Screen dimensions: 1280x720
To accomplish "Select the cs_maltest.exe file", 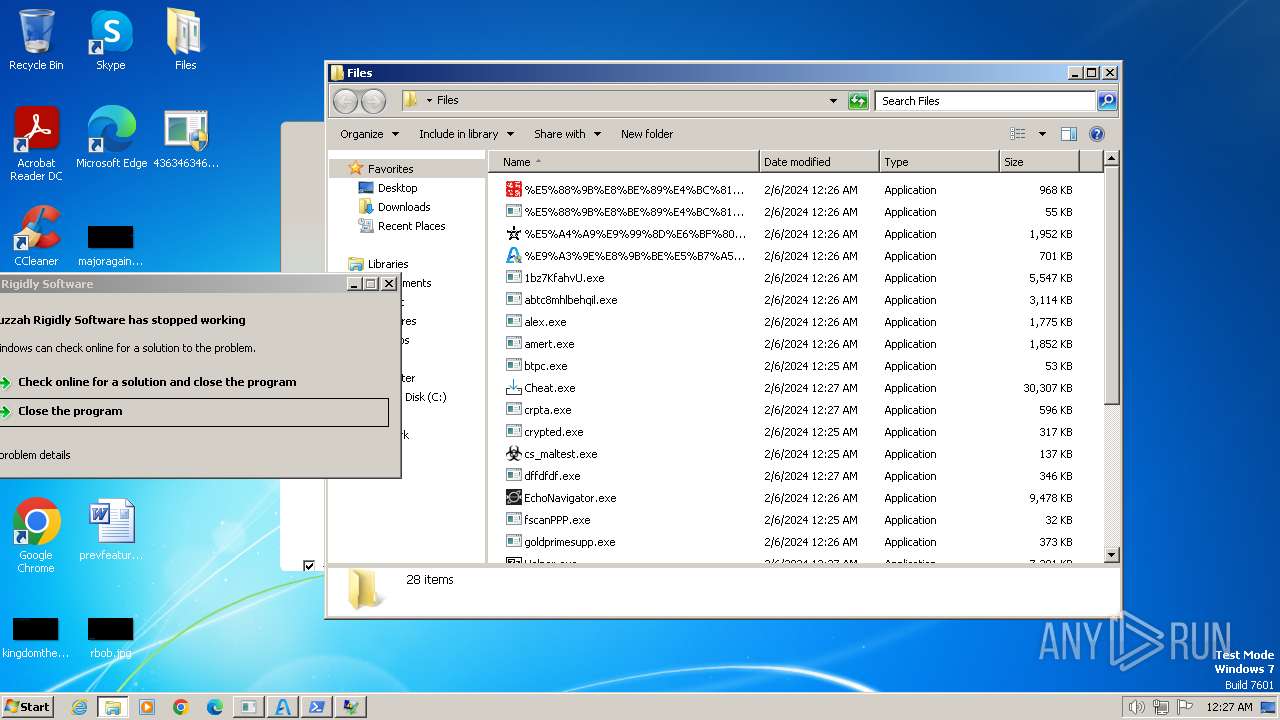I will tap(560, 454).
